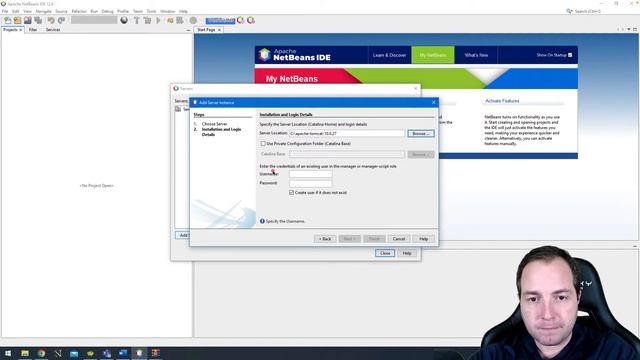This screenshot has width=640, height=360.
Task: Click the Server Location text field
Action: [x=347, y=133]
